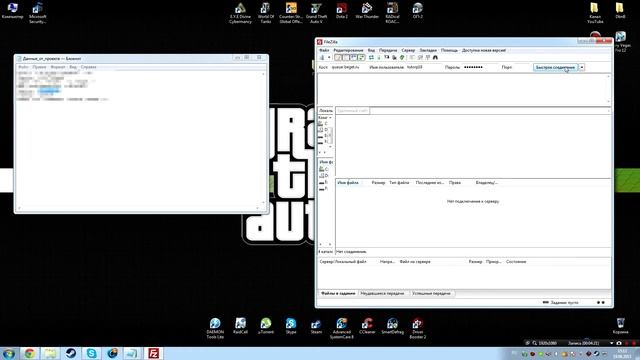Open the Файл menu in Notepad window

pos(23,67)
